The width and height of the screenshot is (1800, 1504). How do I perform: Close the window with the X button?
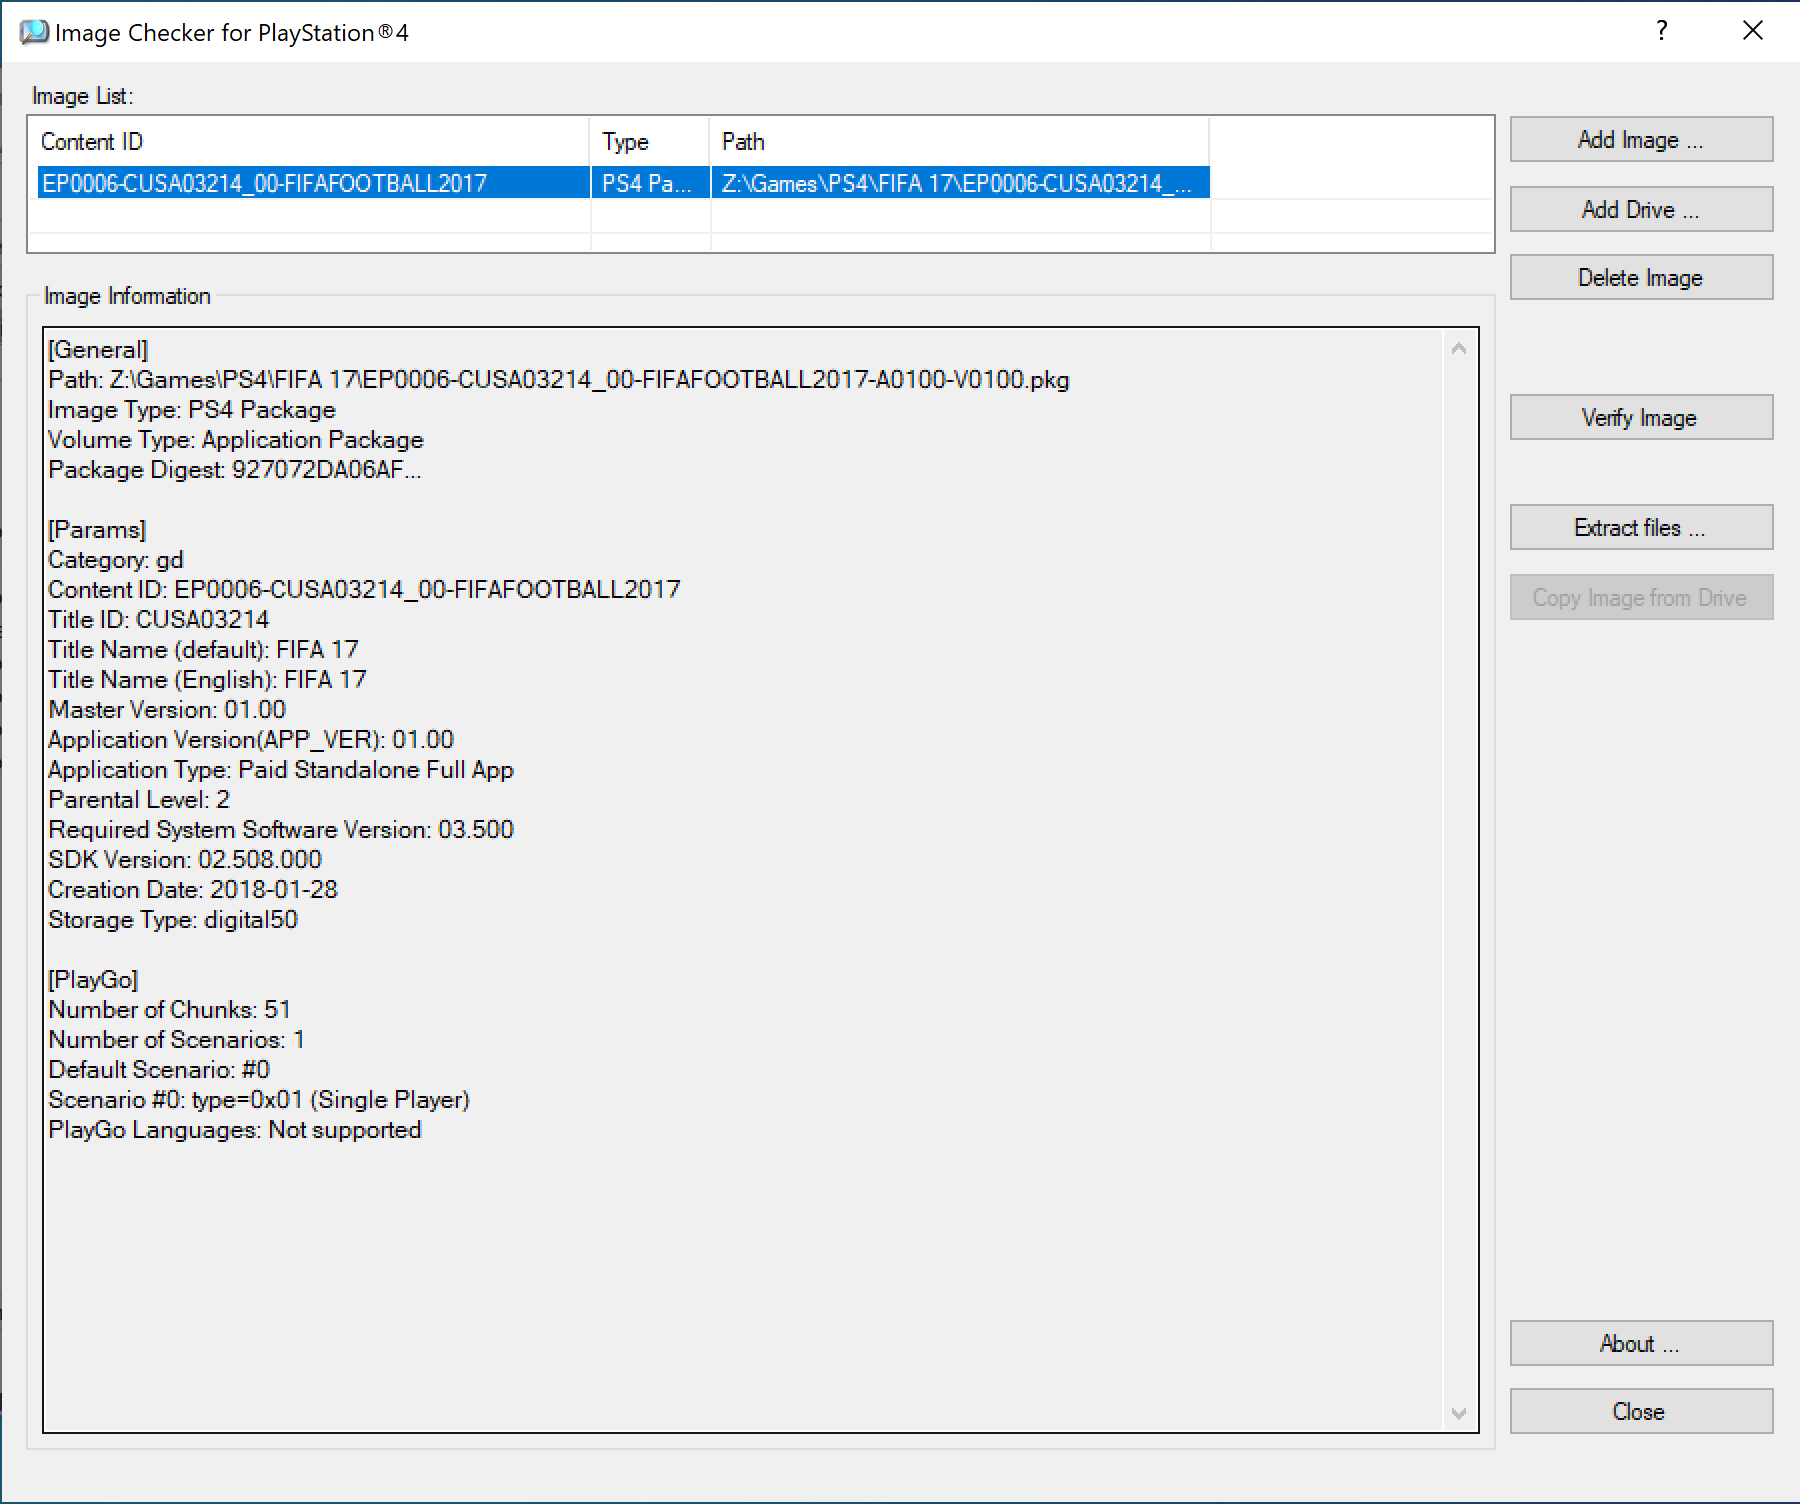click(1753, 31)
